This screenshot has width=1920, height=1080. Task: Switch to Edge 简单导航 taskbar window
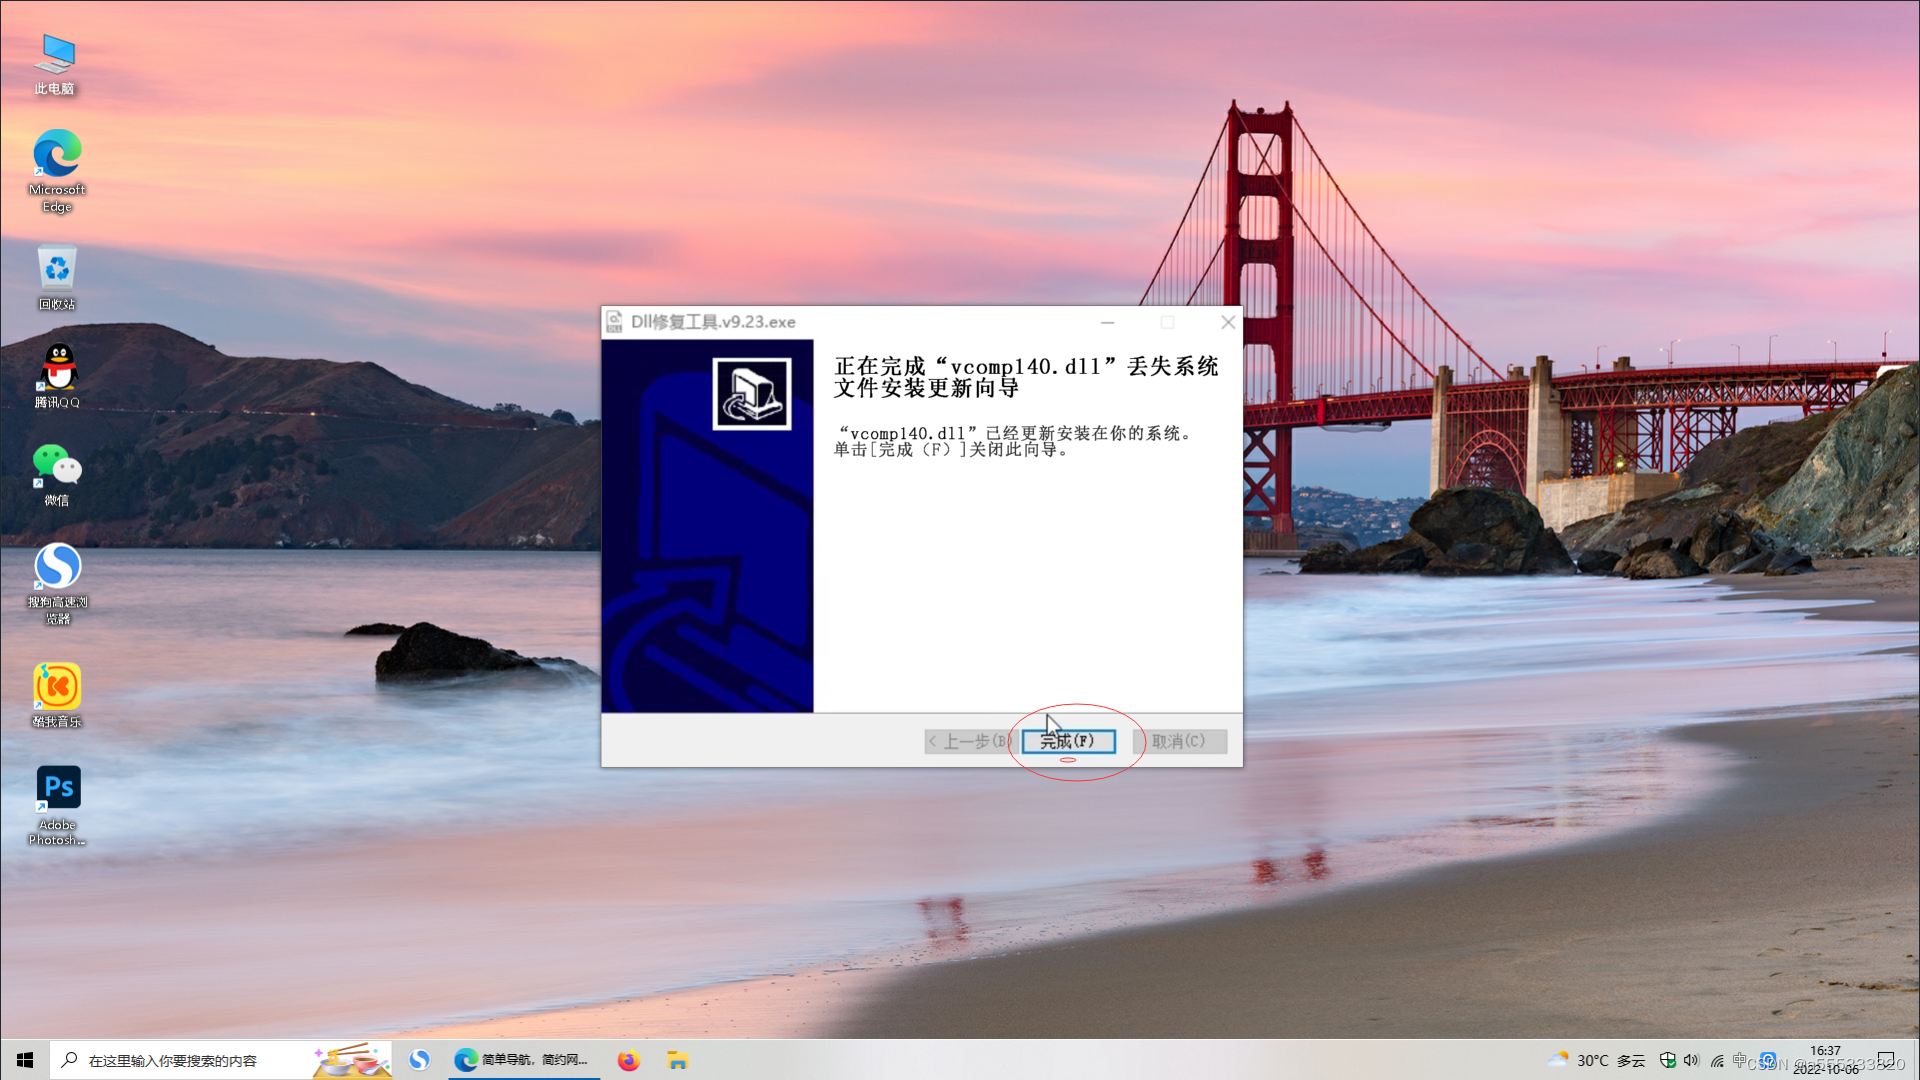click(522, 1060)
